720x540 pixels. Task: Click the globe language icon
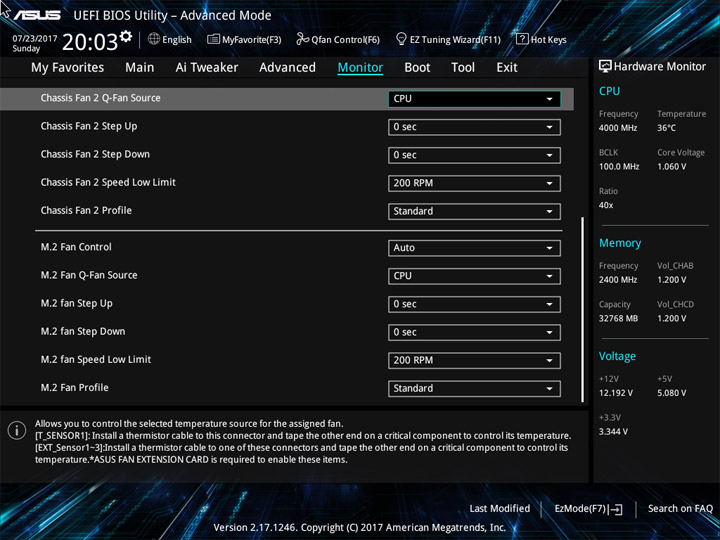pos(154,39)
